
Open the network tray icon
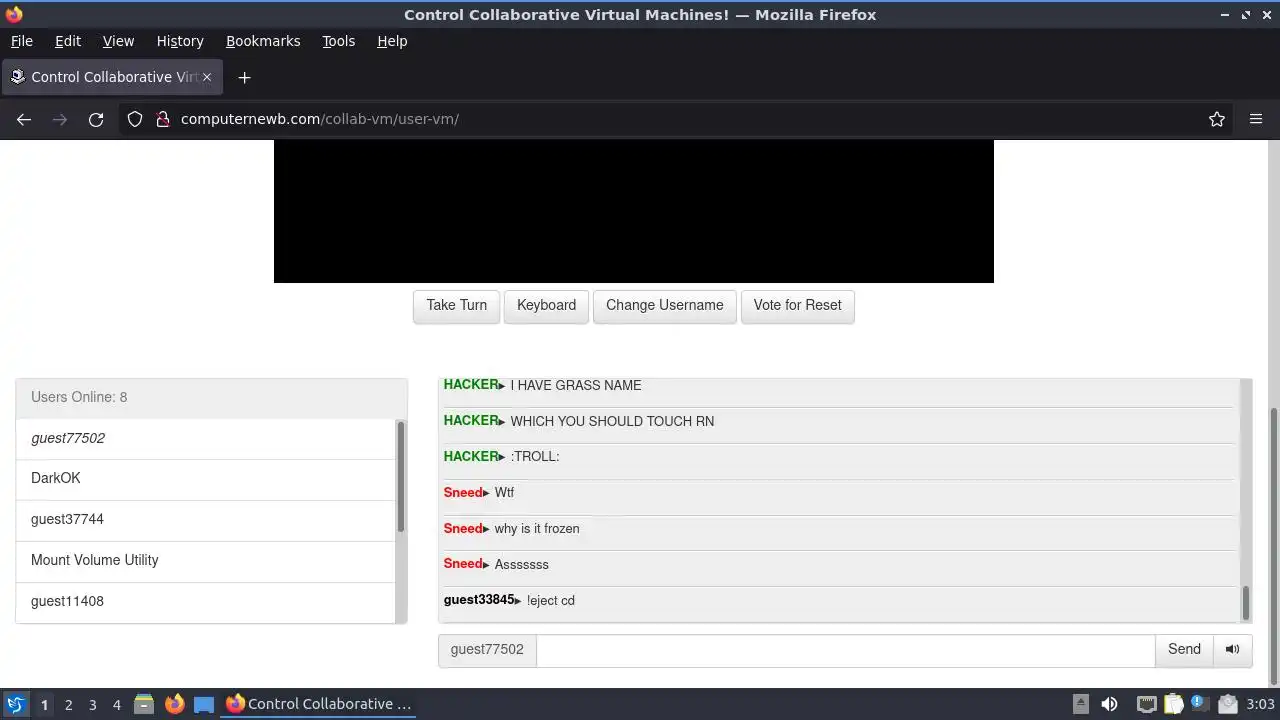1146,704
